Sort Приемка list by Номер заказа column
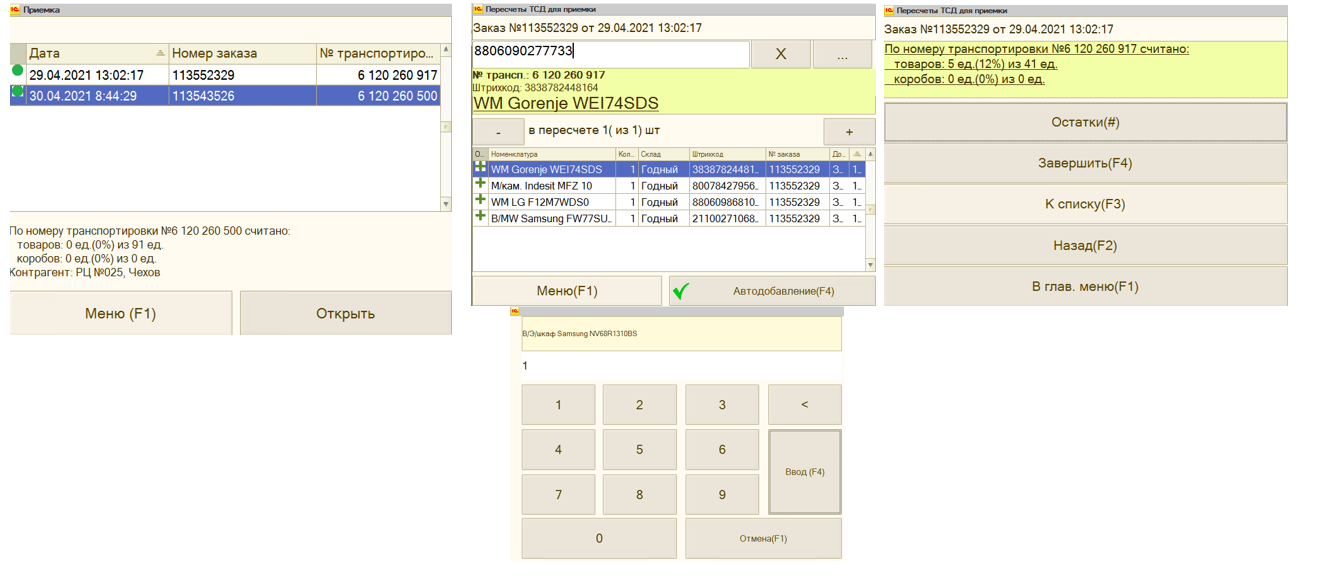 coord(242,53)
